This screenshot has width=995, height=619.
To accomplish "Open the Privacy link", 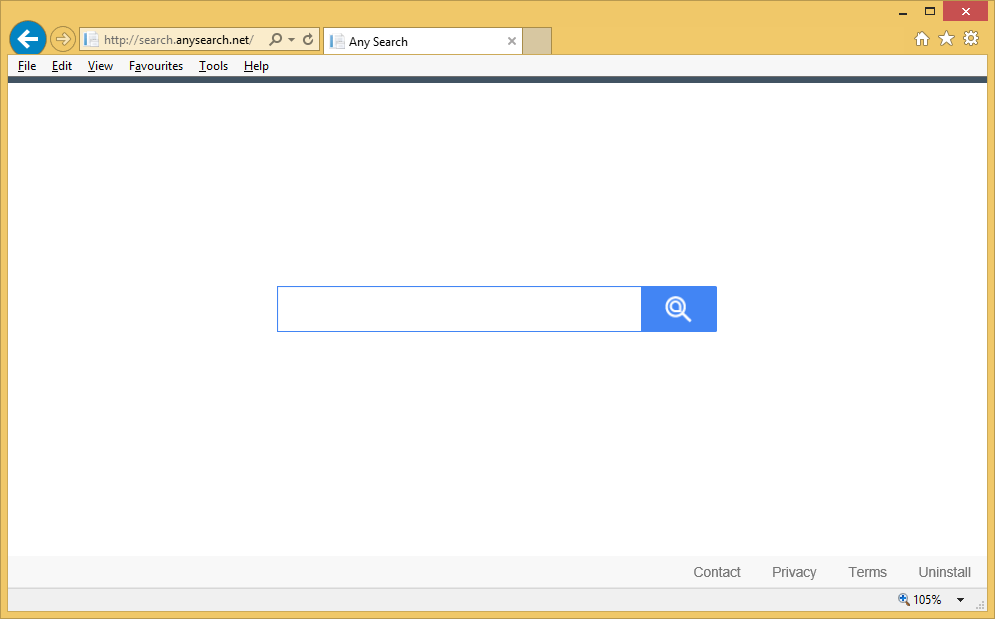I will coord(794,572).
